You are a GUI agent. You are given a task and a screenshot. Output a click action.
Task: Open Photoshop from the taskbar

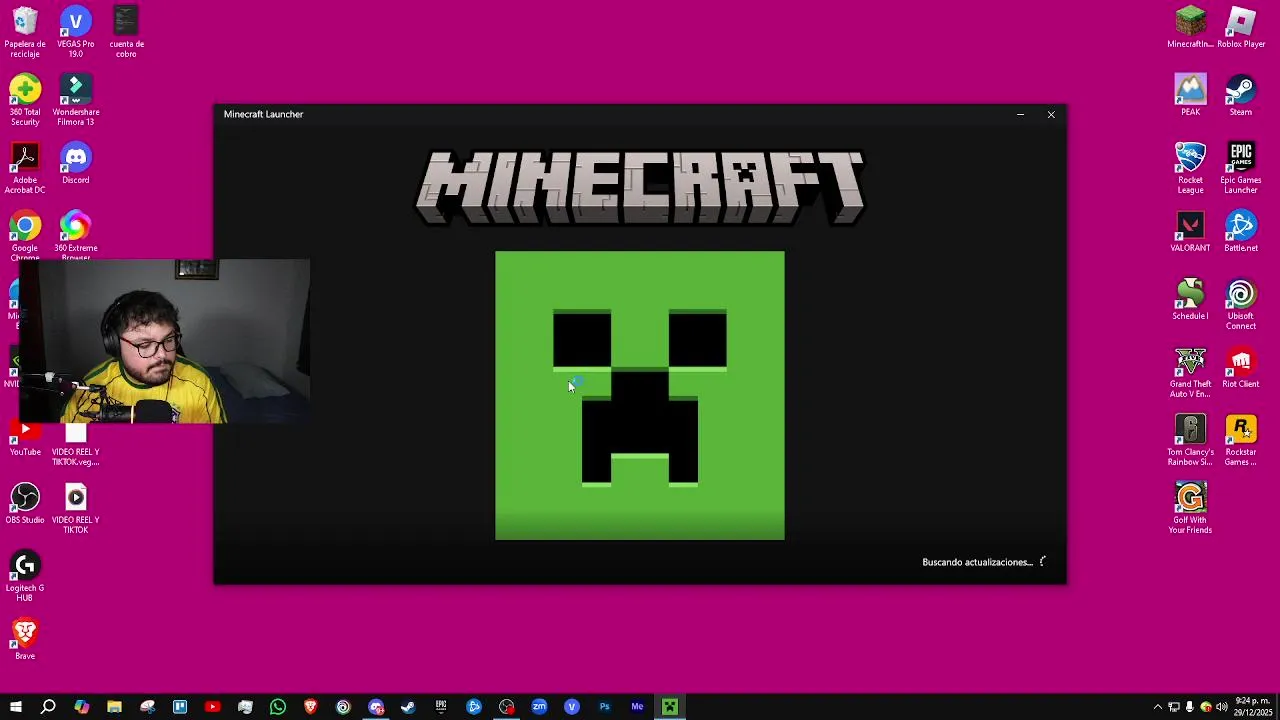(x=604, y=707)
